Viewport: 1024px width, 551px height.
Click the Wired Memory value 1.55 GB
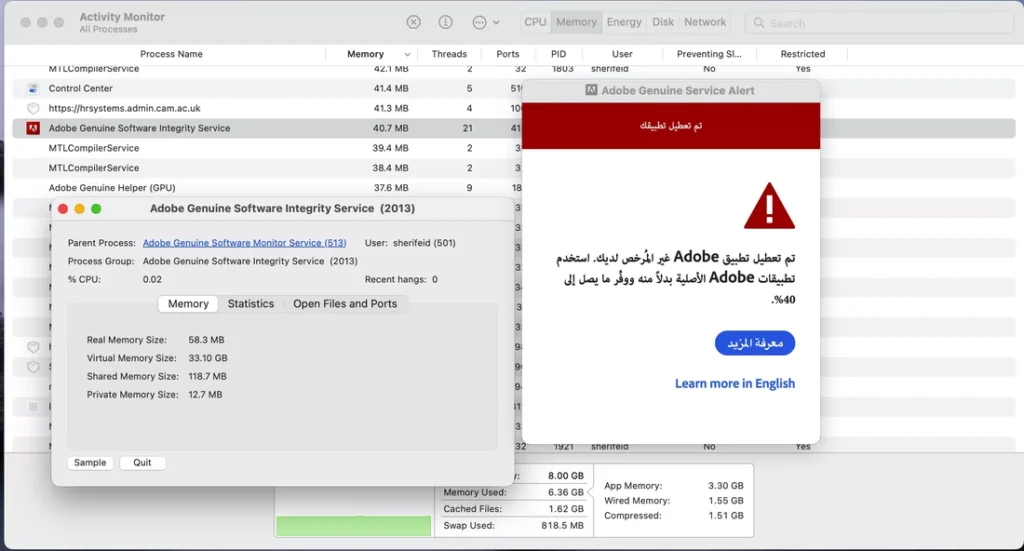pyautogui.click(x=726, y=501)
